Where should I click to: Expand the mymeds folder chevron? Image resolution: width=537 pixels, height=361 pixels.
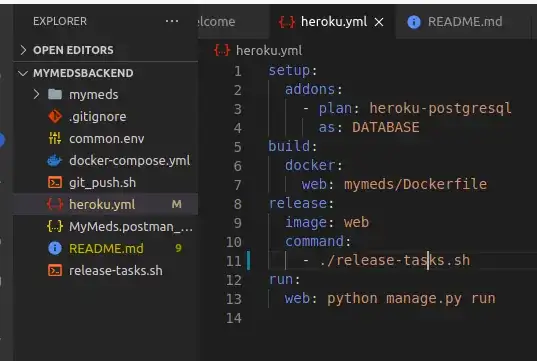pyautogui.click(x=36, y=94)
